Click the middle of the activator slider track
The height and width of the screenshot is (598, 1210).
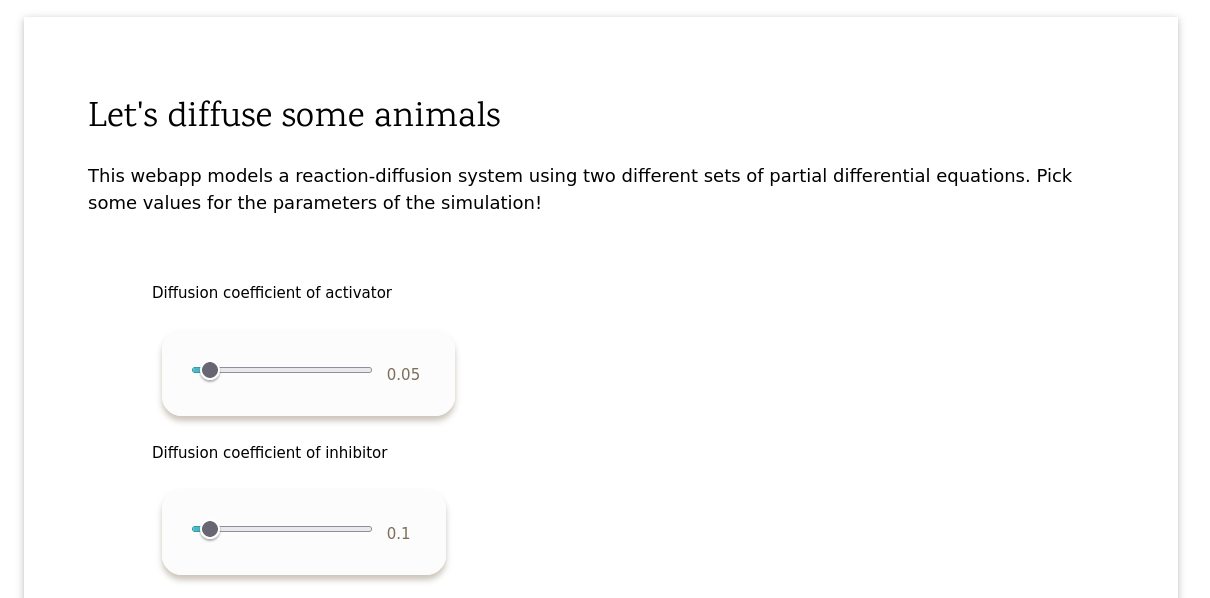coord(282,371)
